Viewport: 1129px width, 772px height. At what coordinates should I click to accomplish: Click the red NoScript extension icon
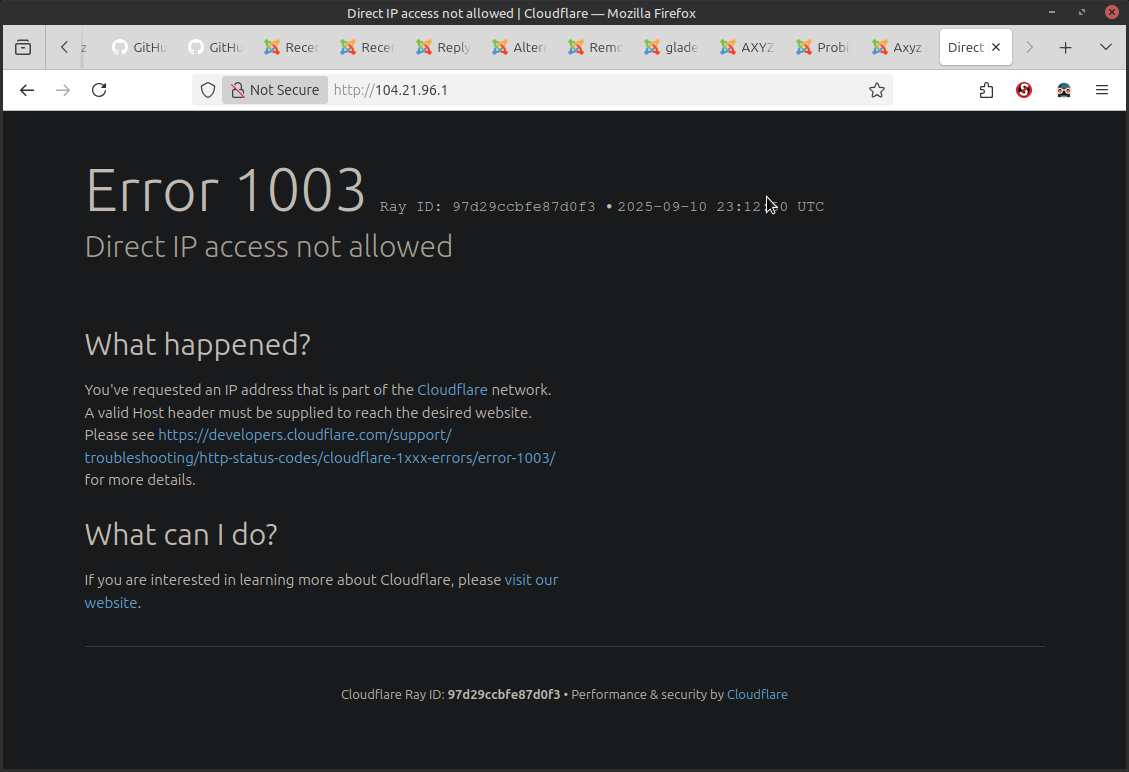(1024, 90)
